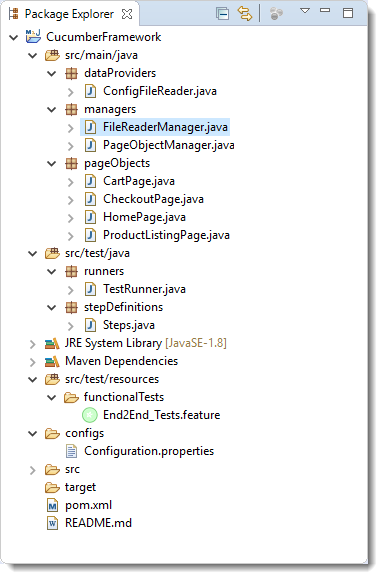Viewport: 383px width, 579px height.
Task: Maximize the Package Explorer view
Action: (348, 13)
